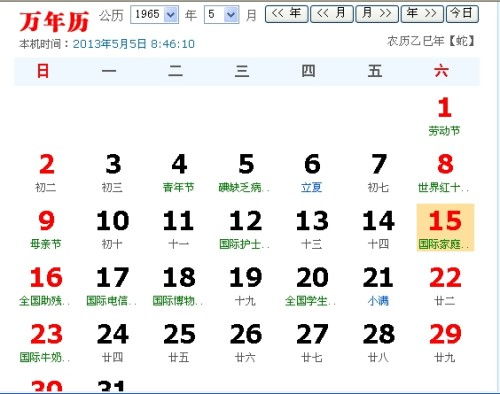
Task: Click the Wednesday 三 column header
Action: point(242,71)
